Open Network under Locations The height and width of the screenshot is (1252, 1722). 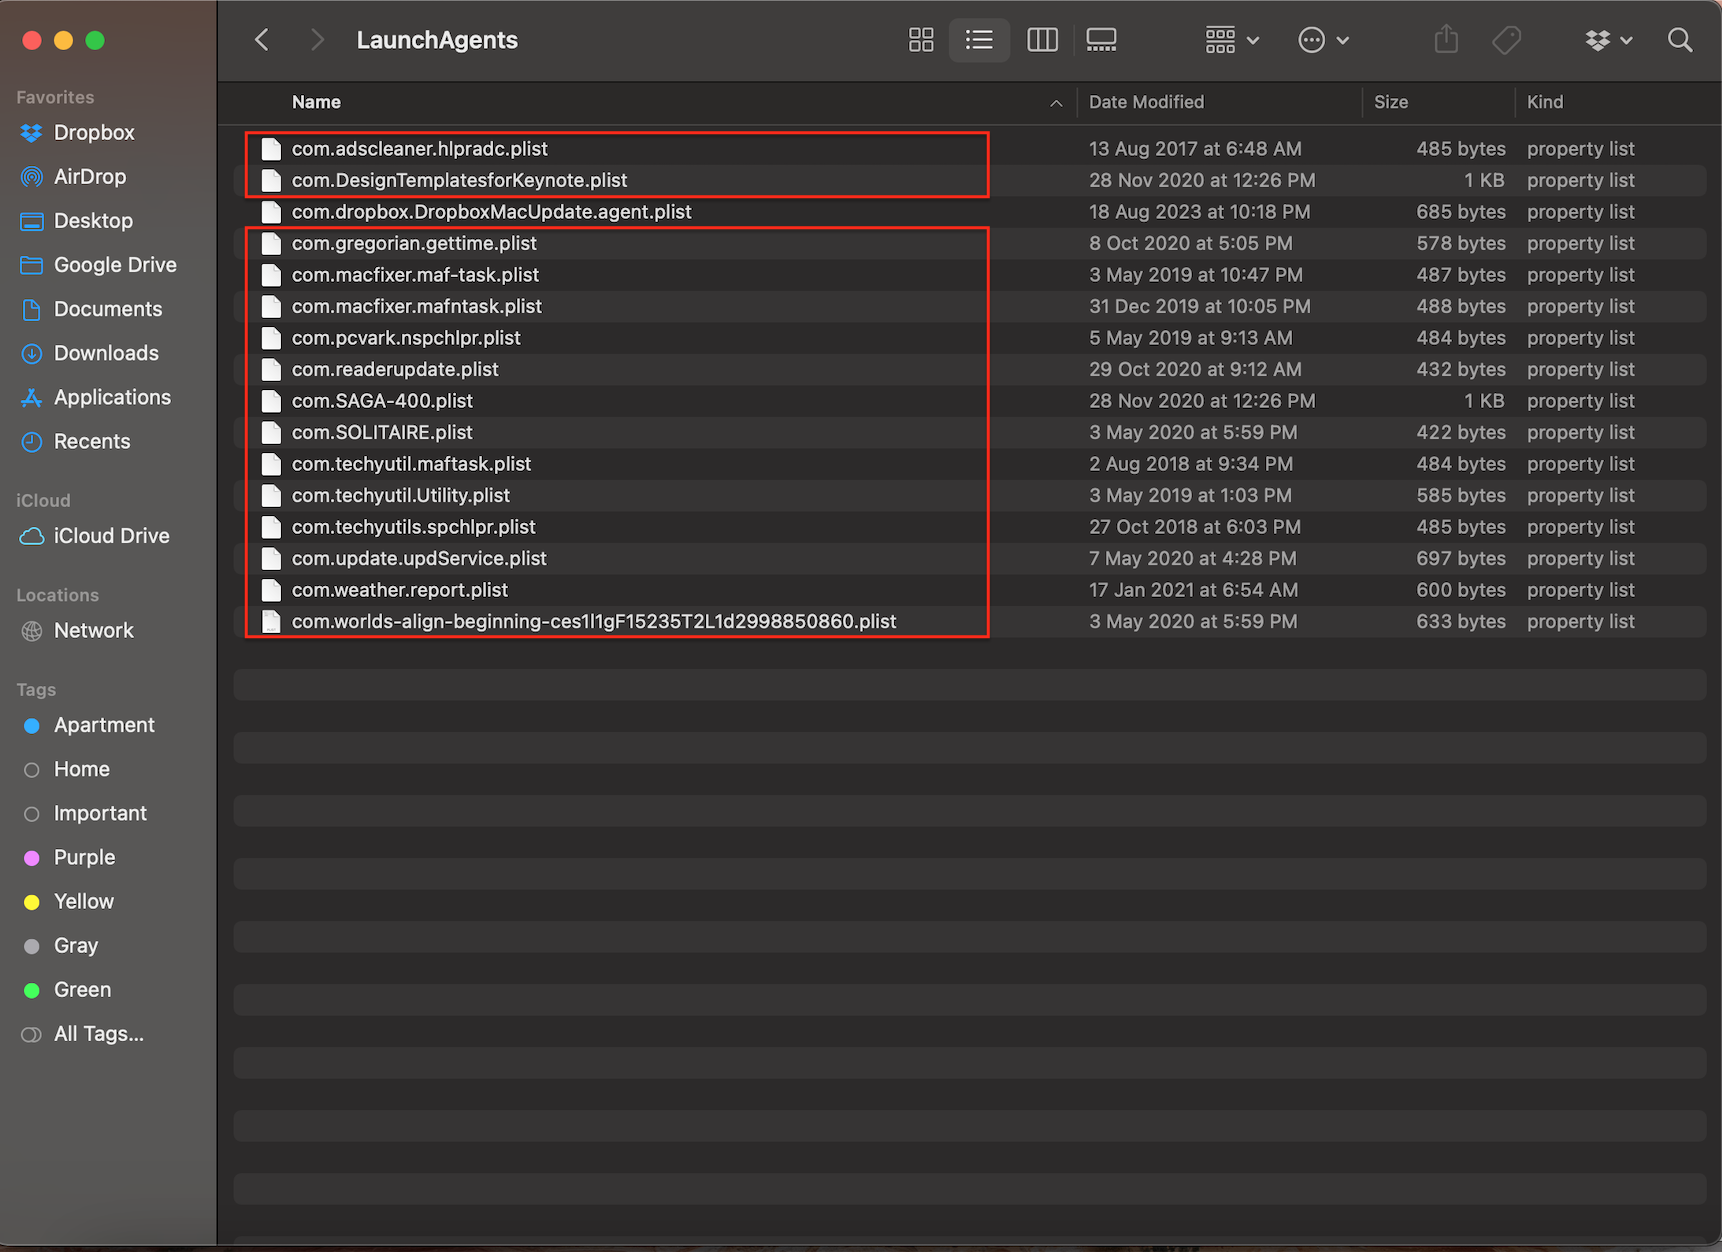pyautogui.click(x=93, y=630)
